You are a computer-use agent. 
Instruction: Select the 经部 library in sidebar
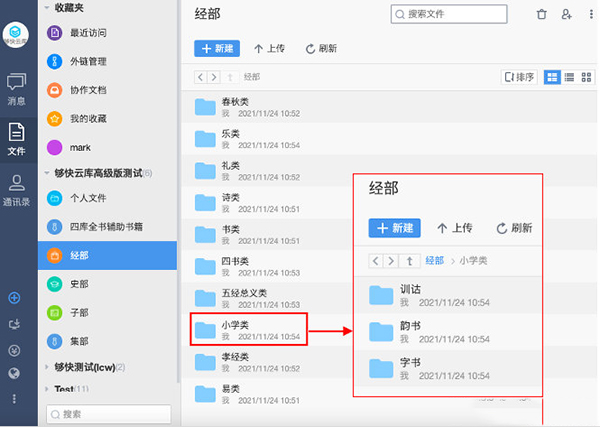[107, 255]
